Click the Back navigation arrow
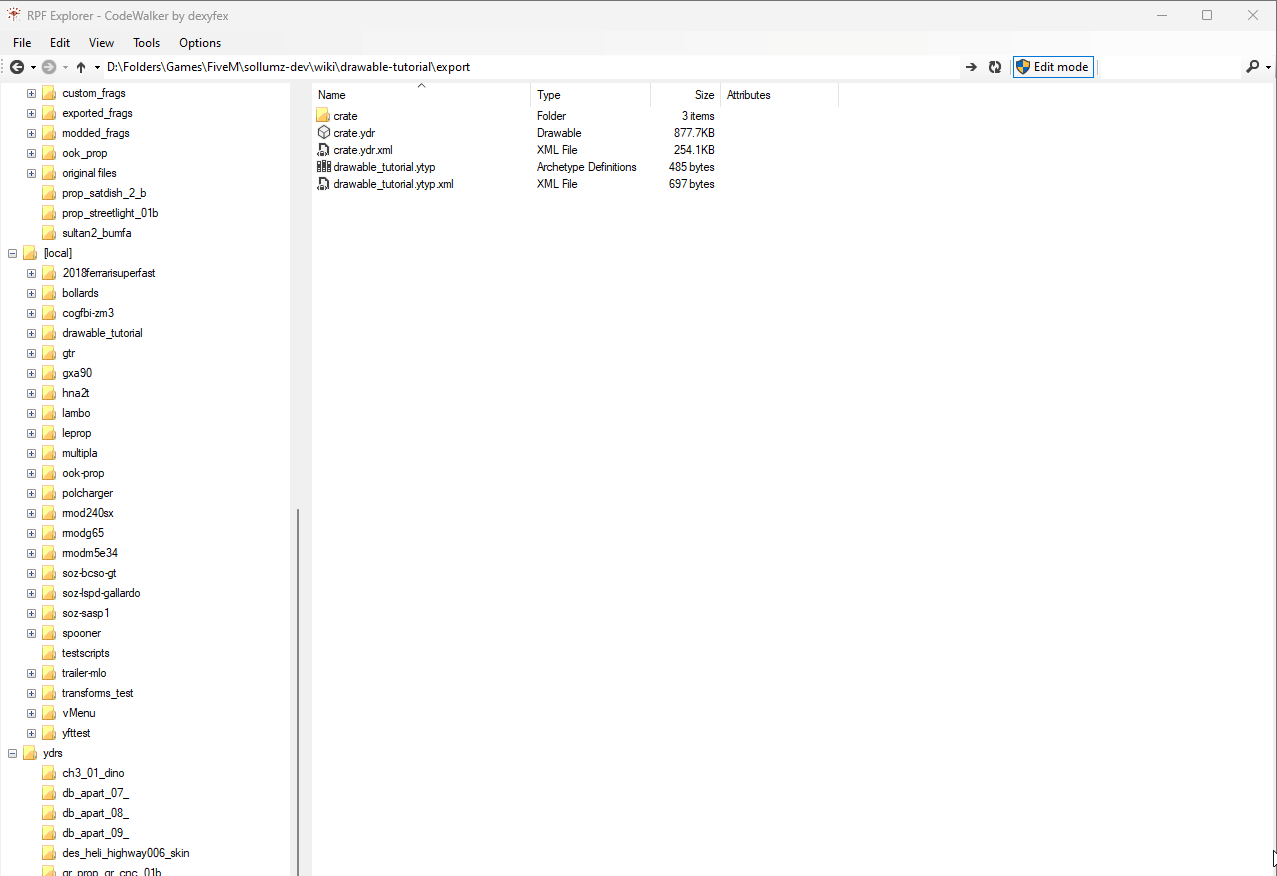The height and width of the screenshot is (876, 1277). [17, 67]
